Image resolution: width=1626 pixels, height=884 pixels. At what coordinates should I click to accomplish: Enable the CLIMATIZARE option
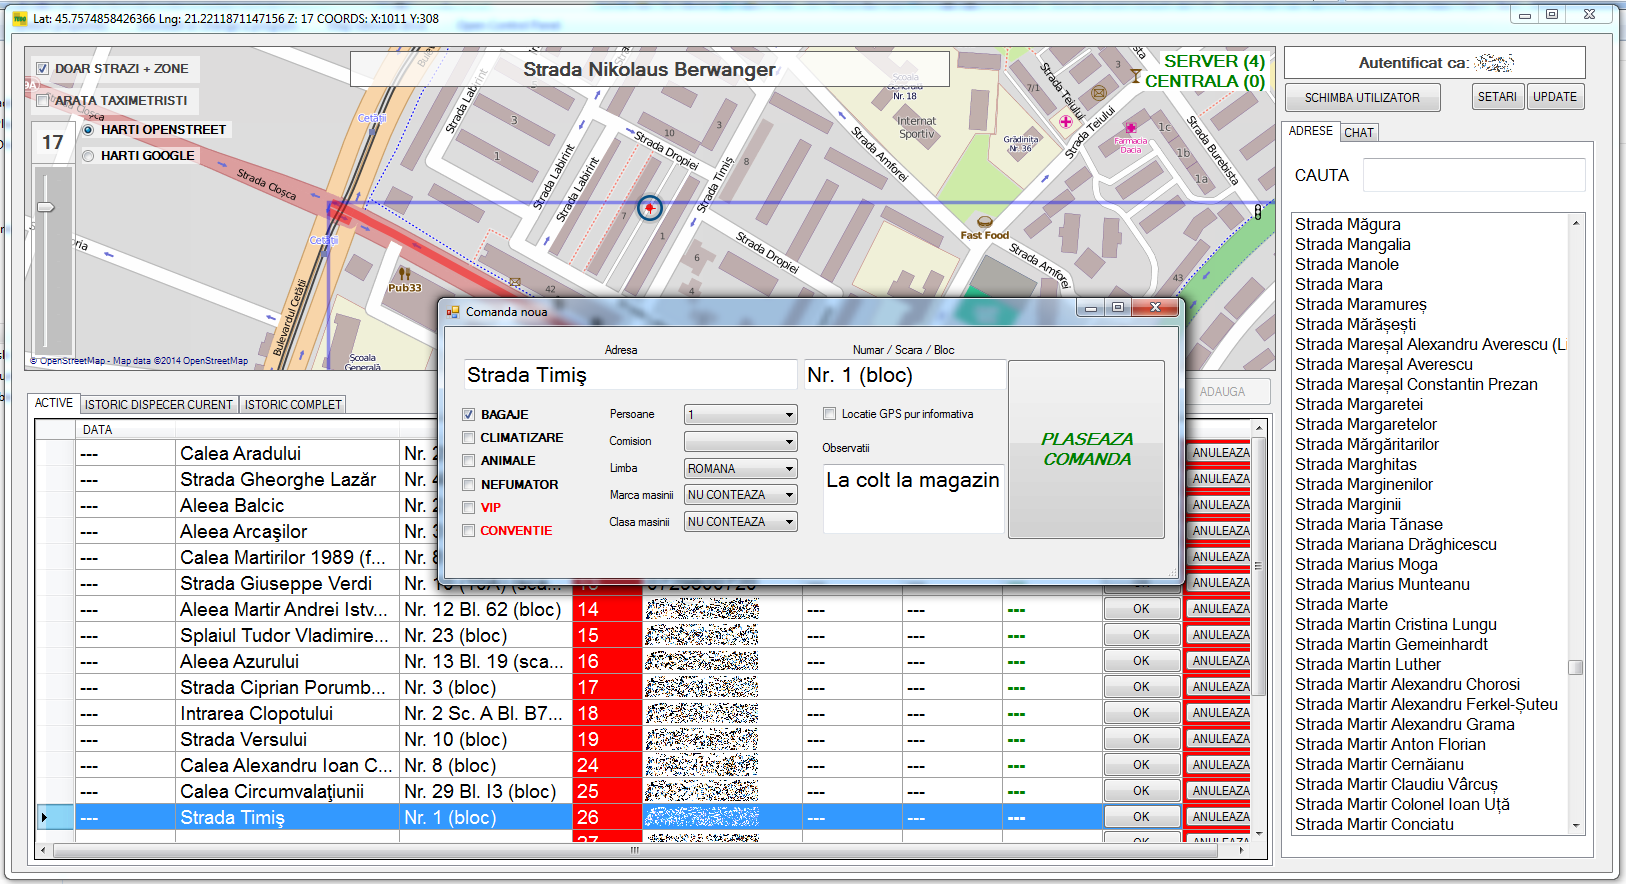pos(468,437)
